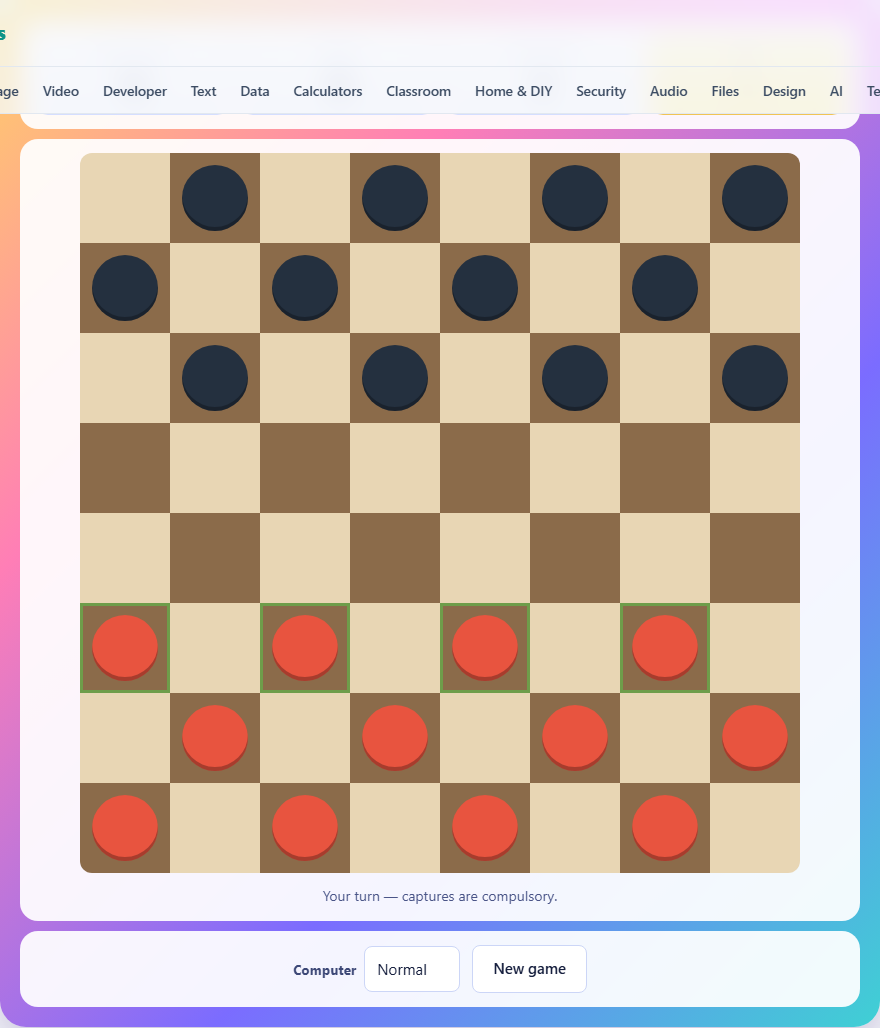Click rightmost red piece in the bottom row
This screenshot has height=1028, width=880.
tap(665, 827)
